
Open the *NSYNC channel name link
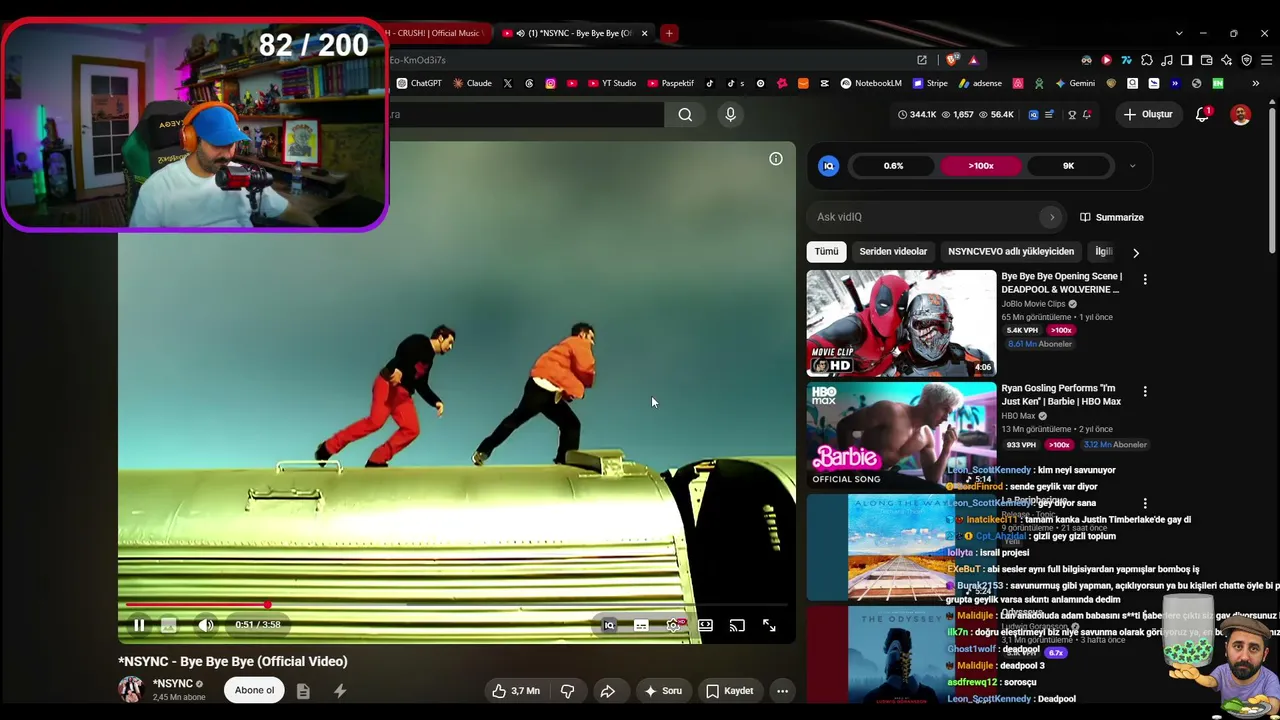(x=173, y=684)
